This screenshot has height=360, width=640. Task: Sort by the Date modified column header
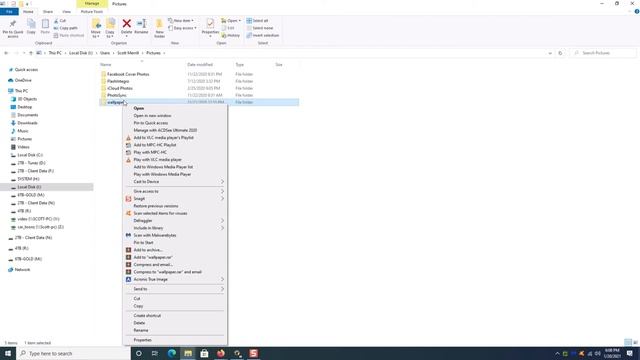pyautogui.click(x=200, y=64)
